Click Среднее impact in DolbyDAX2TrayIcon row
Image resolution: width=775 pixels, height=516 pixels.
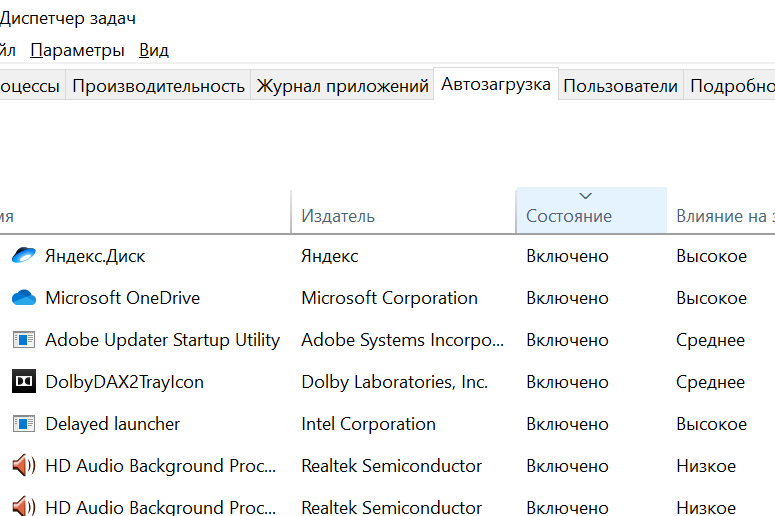710,382
